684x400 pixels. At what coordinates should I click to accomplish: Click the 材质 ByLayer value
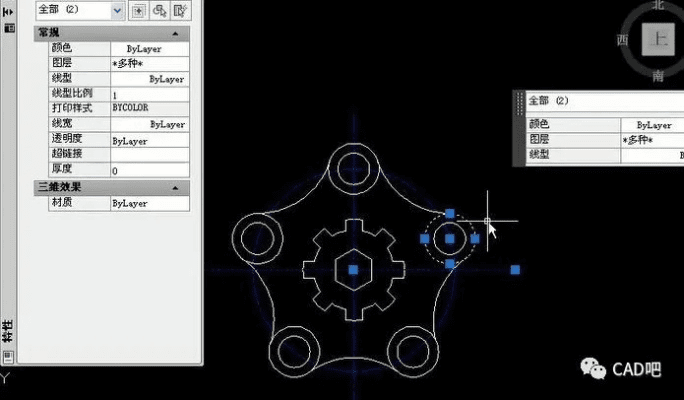click(150, 203)
